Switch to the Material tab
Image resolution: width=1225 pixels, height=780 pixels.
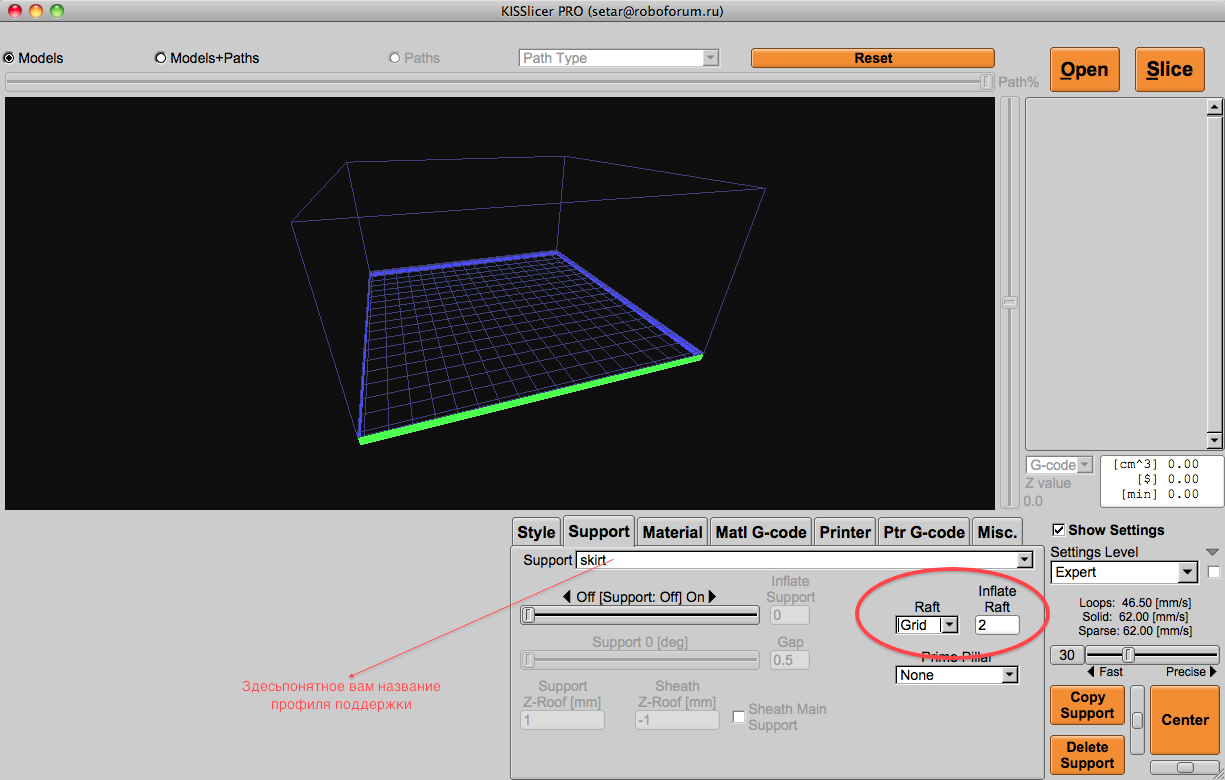point(673,532)
